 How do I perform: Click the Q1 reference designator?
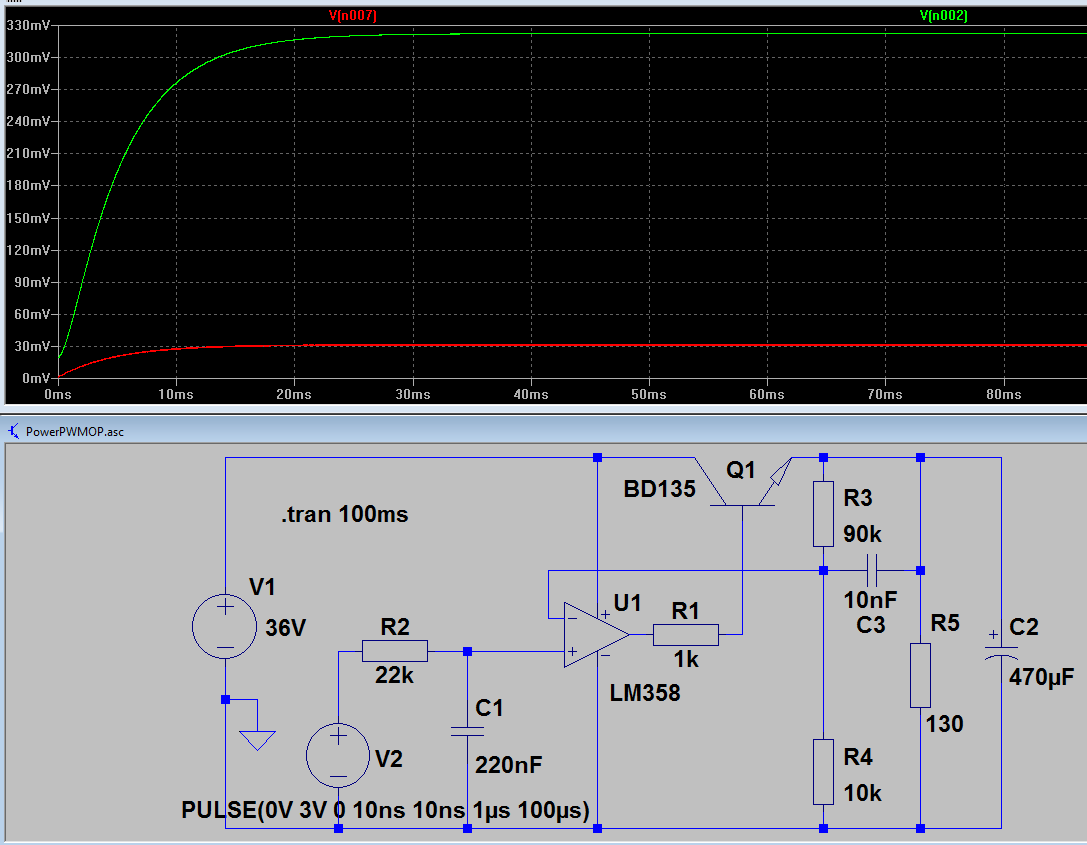click(740, 471)
